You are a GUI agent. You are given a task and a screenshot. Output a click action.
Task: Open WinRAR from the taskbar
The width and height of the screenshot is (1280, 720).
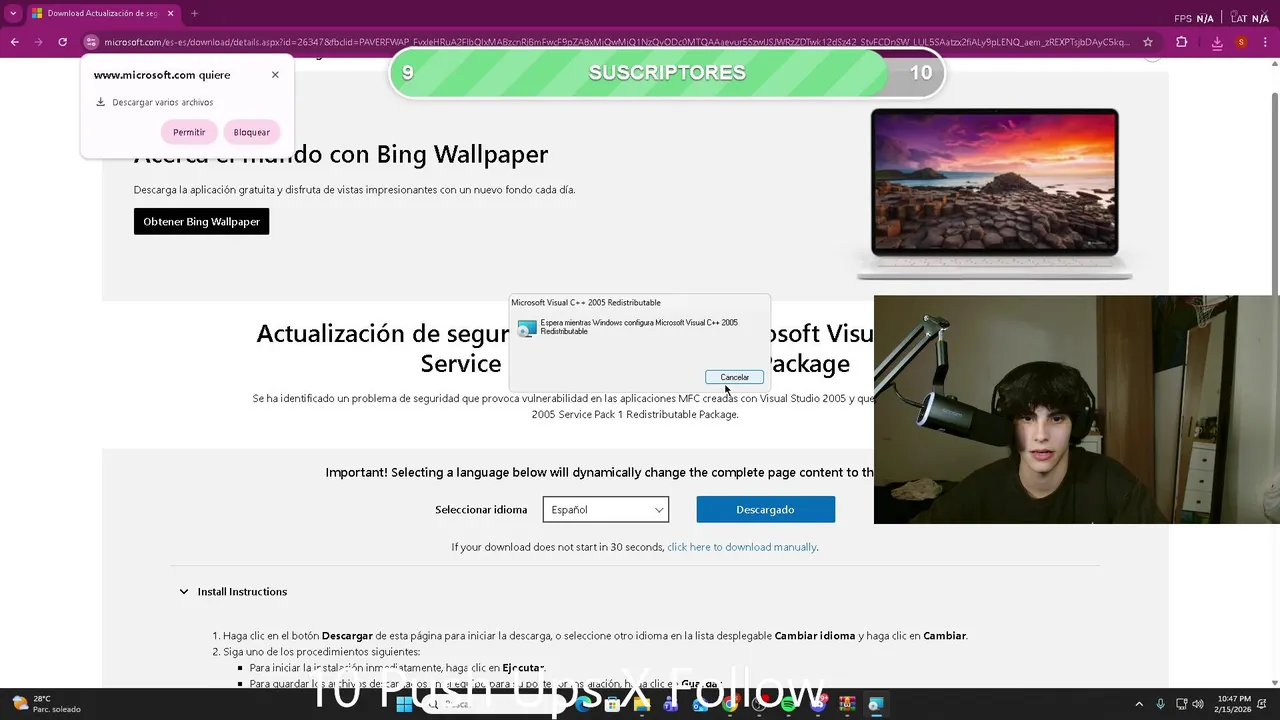click(847, 704)
